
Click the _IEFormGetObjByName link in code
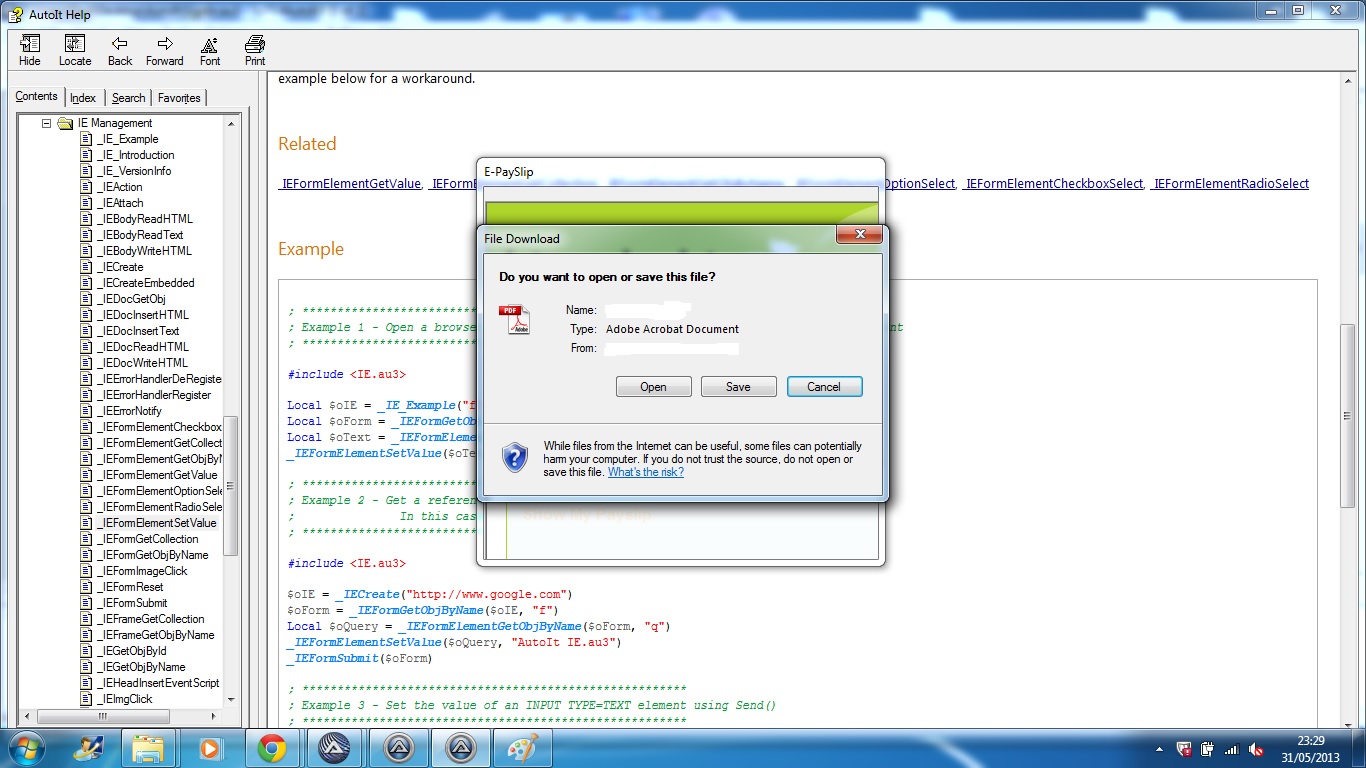pyautogui.click(x=415, y=610)
